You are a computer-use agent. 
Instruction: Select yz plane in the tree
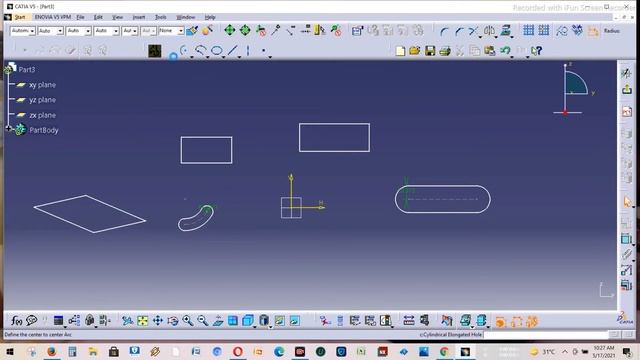[42, 100]
